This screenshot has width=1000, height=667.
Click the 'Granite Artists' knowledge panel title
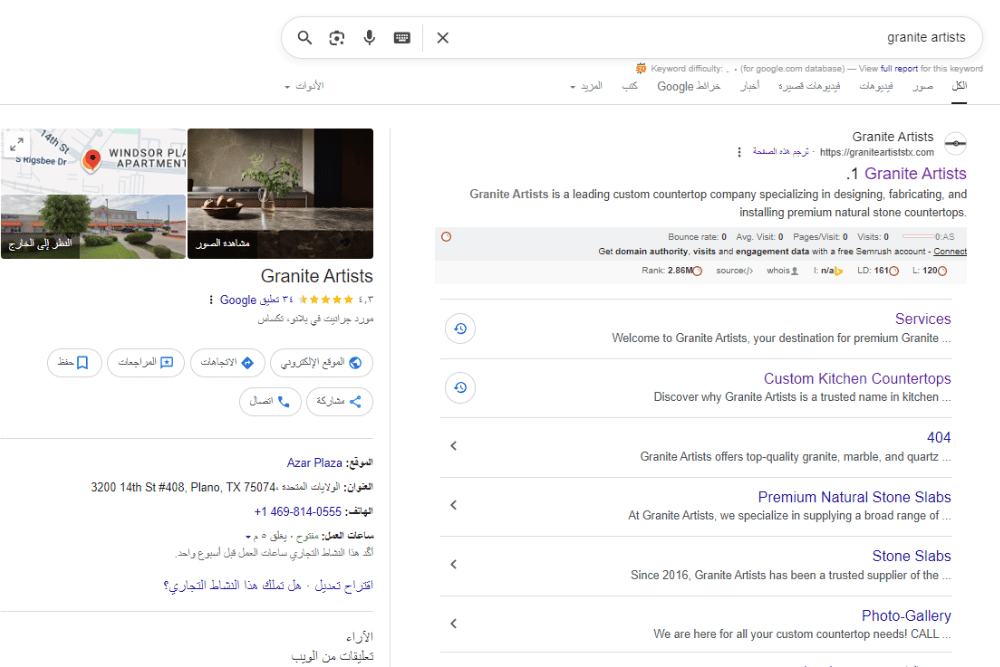317,276
